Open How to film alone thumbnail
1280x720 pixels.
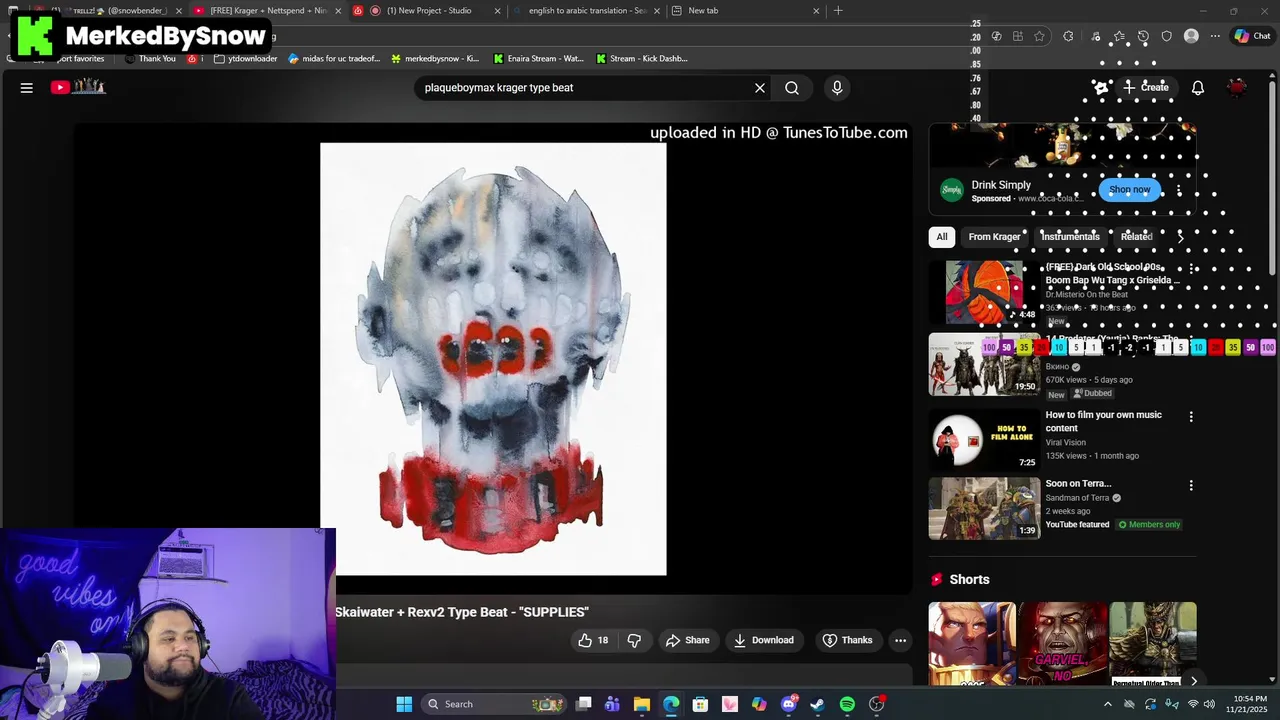click(x=984, y=440)
